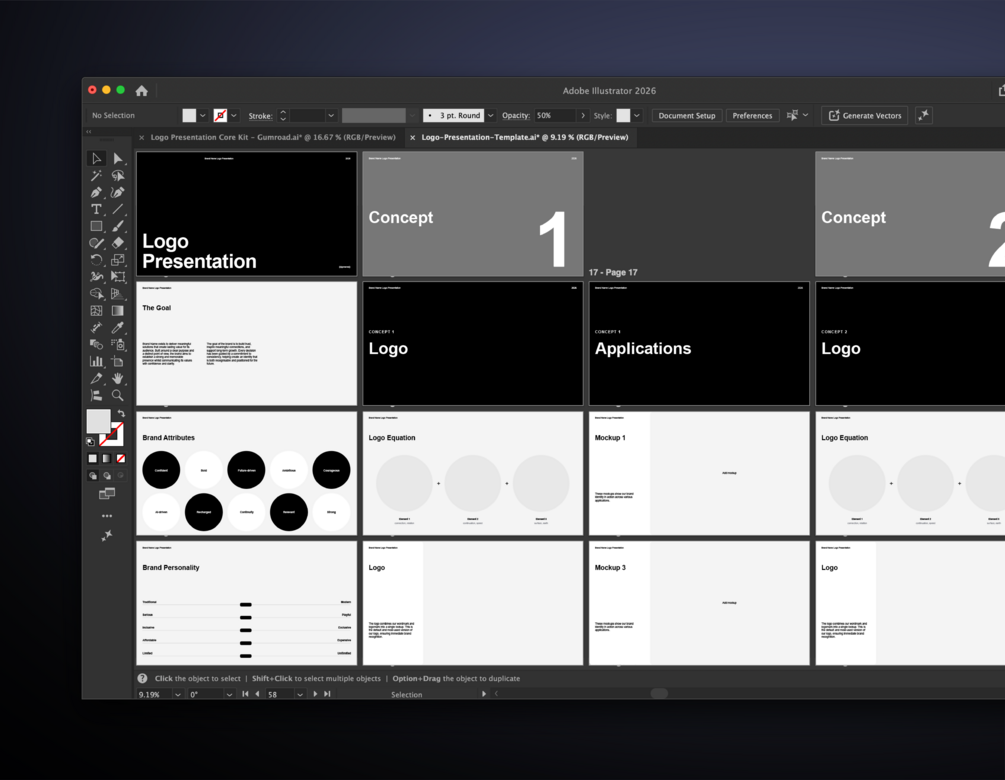Swap fill and stroke colors arrow
The width and height of the screenshot is (1005, 780).
click(x=121, y=413)
